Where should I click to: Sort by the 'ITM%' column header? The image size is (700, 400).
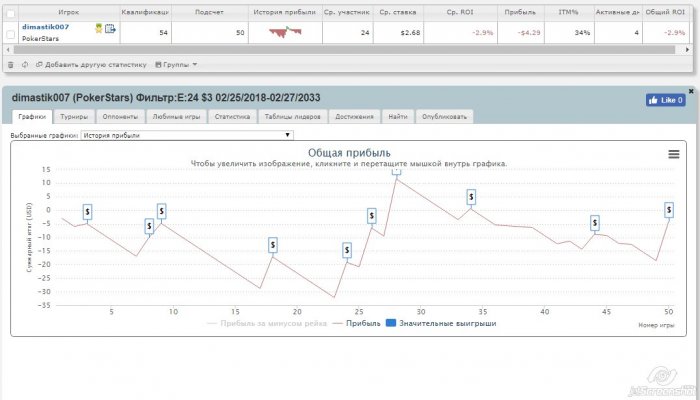[x=569, y=12]
